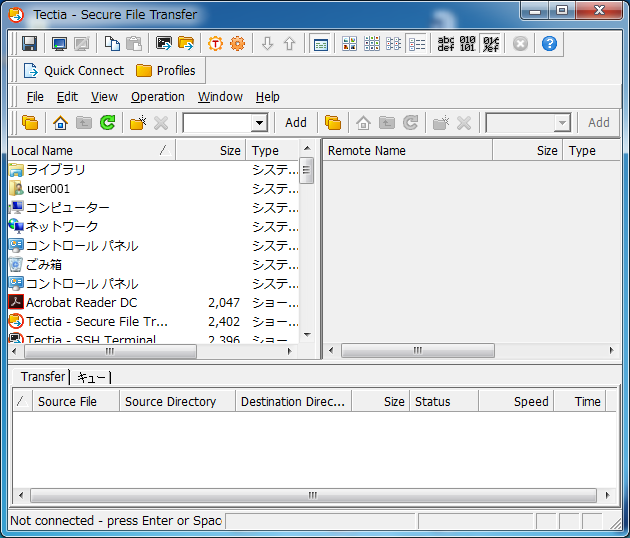Viewport: 630px width, 538px height.
Task: Click Quick Connect button
Action: coord(74,71)
